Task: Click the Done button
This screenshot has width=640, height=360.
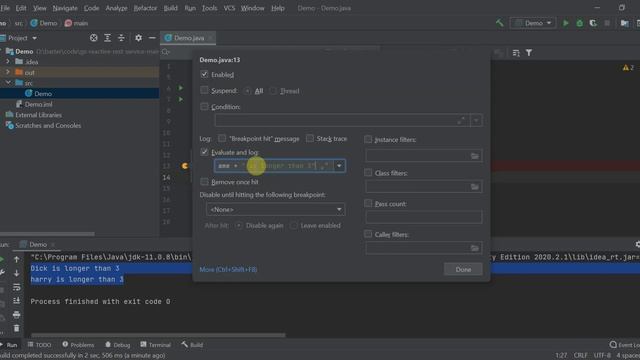Action: [x=463, y=269]
